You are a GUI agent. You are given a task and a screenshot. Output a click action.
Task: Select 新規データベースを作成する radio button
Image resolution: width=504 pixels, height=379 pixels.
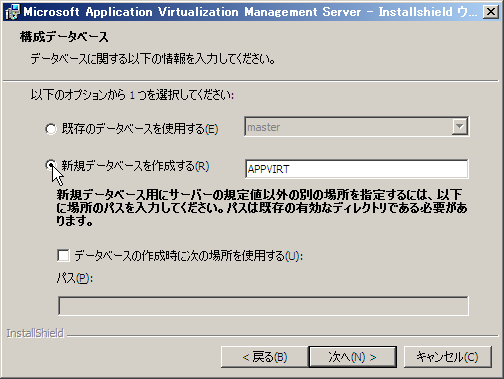(x=51, y=165)
